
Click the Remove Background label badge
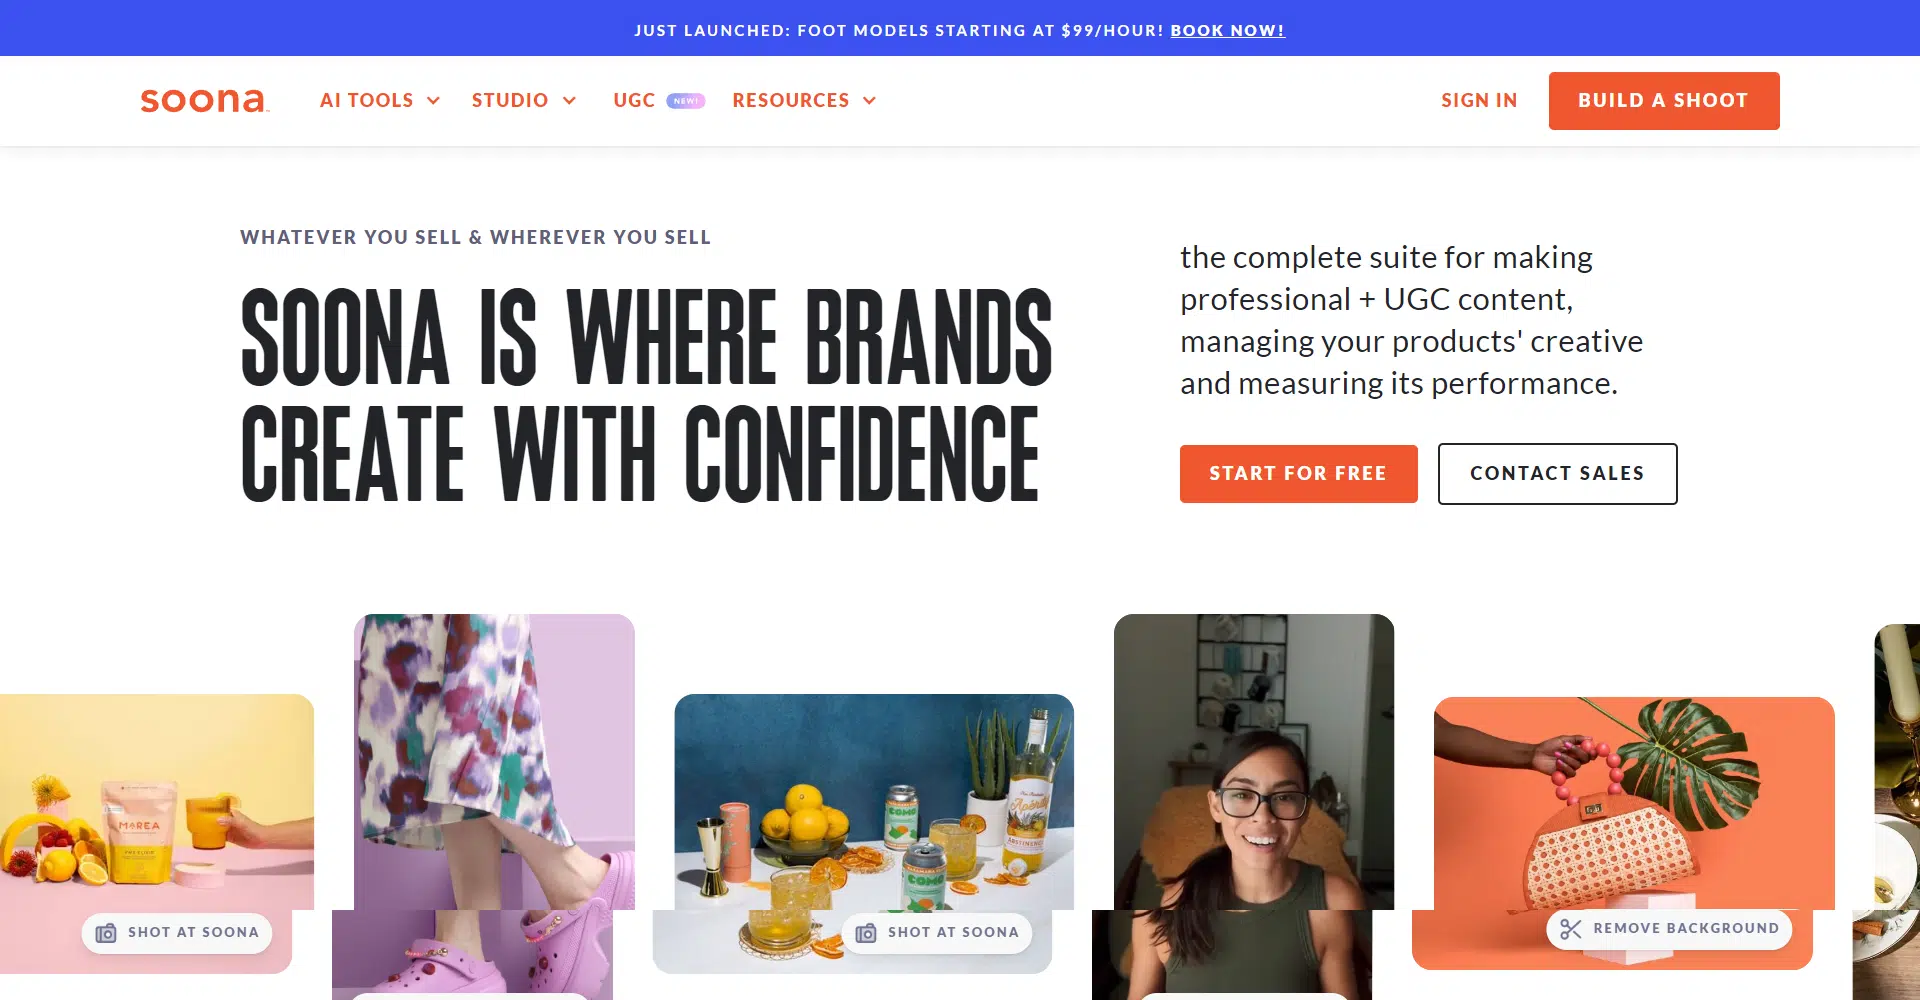click(1686, 929)
